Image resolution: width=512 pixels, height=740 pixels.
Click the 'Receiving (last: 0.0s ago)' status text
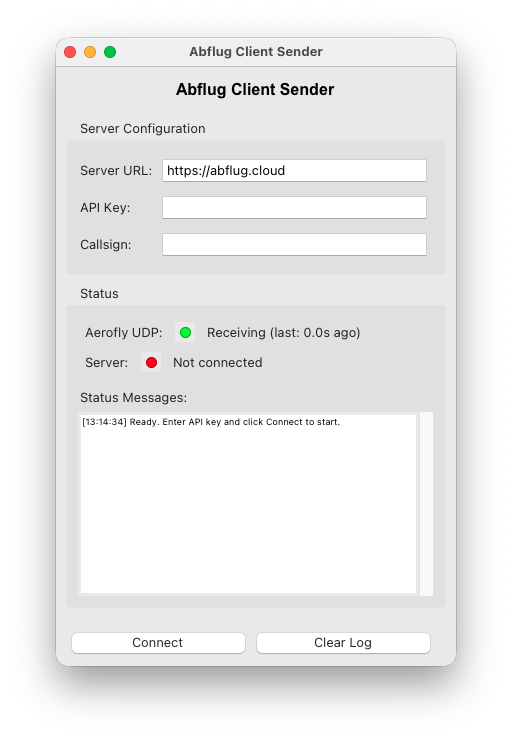(283, 333)
